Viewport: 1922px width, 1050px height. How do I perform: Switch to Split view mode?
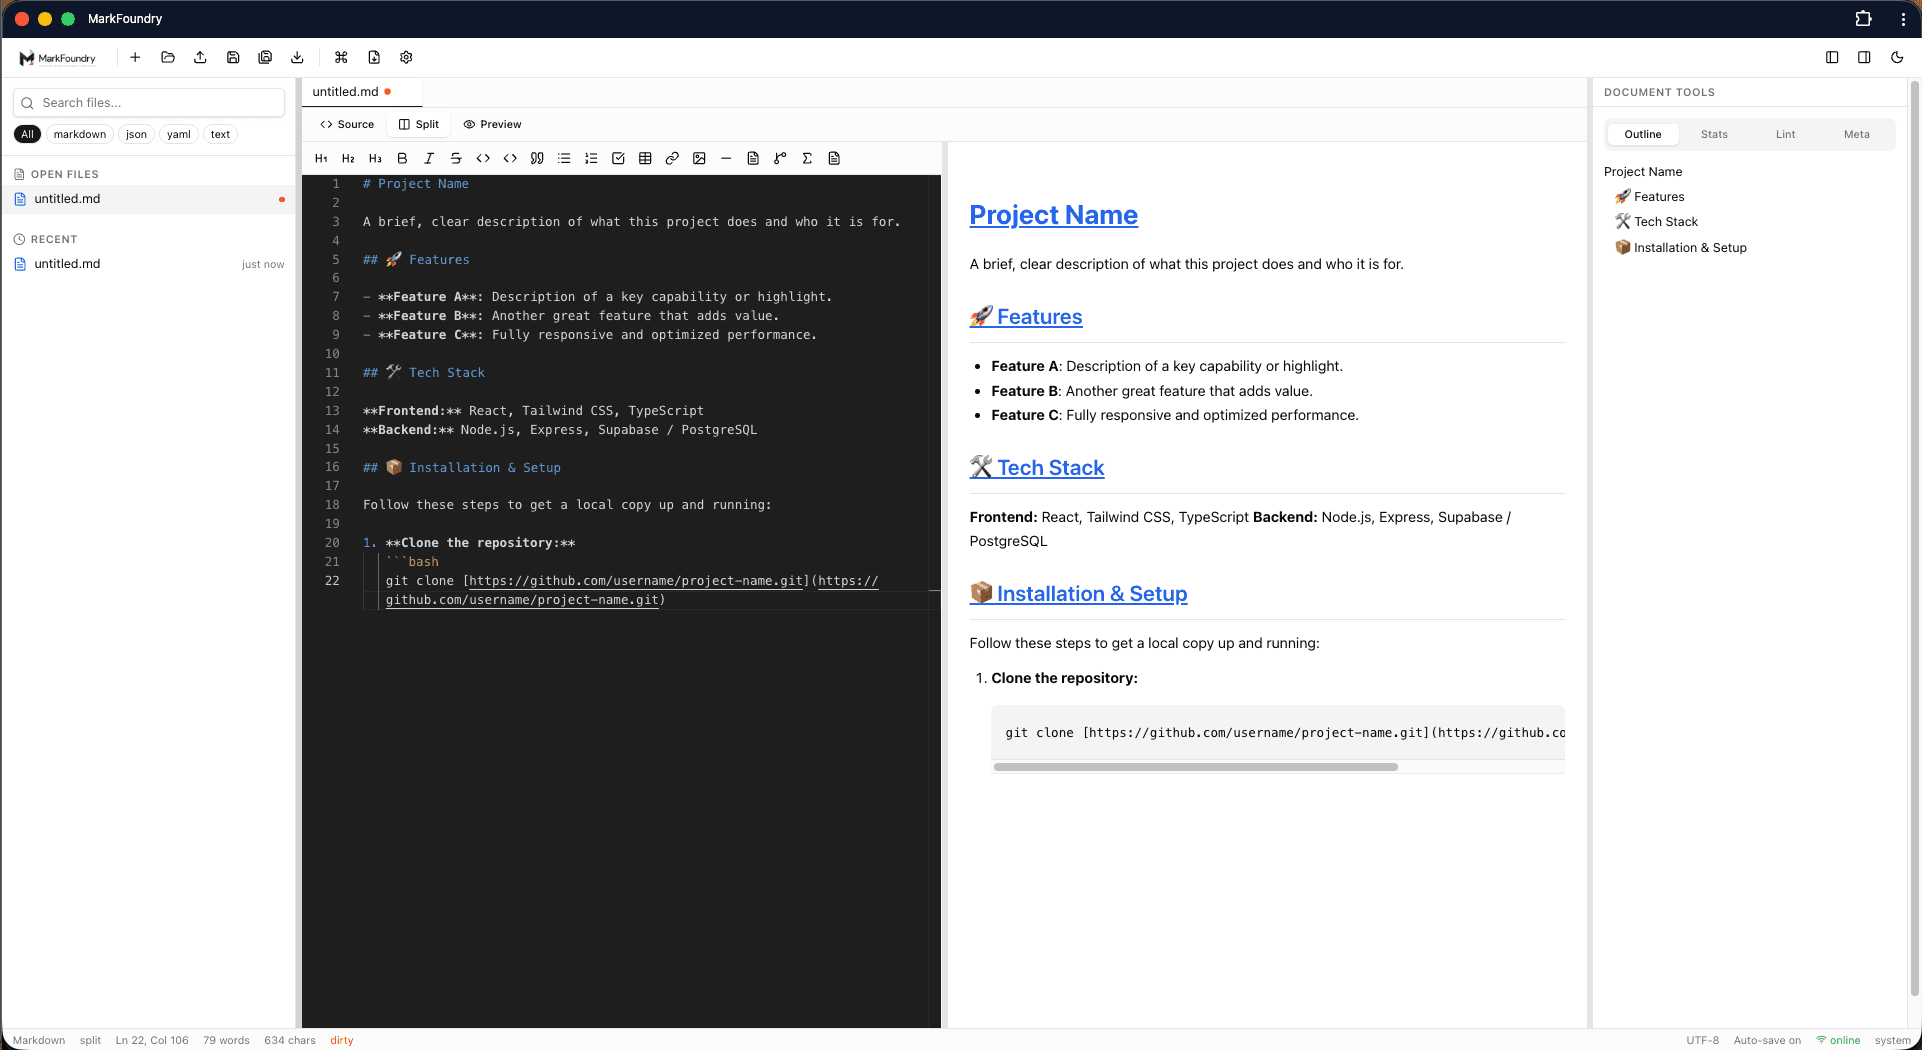(x=419, y=124)
